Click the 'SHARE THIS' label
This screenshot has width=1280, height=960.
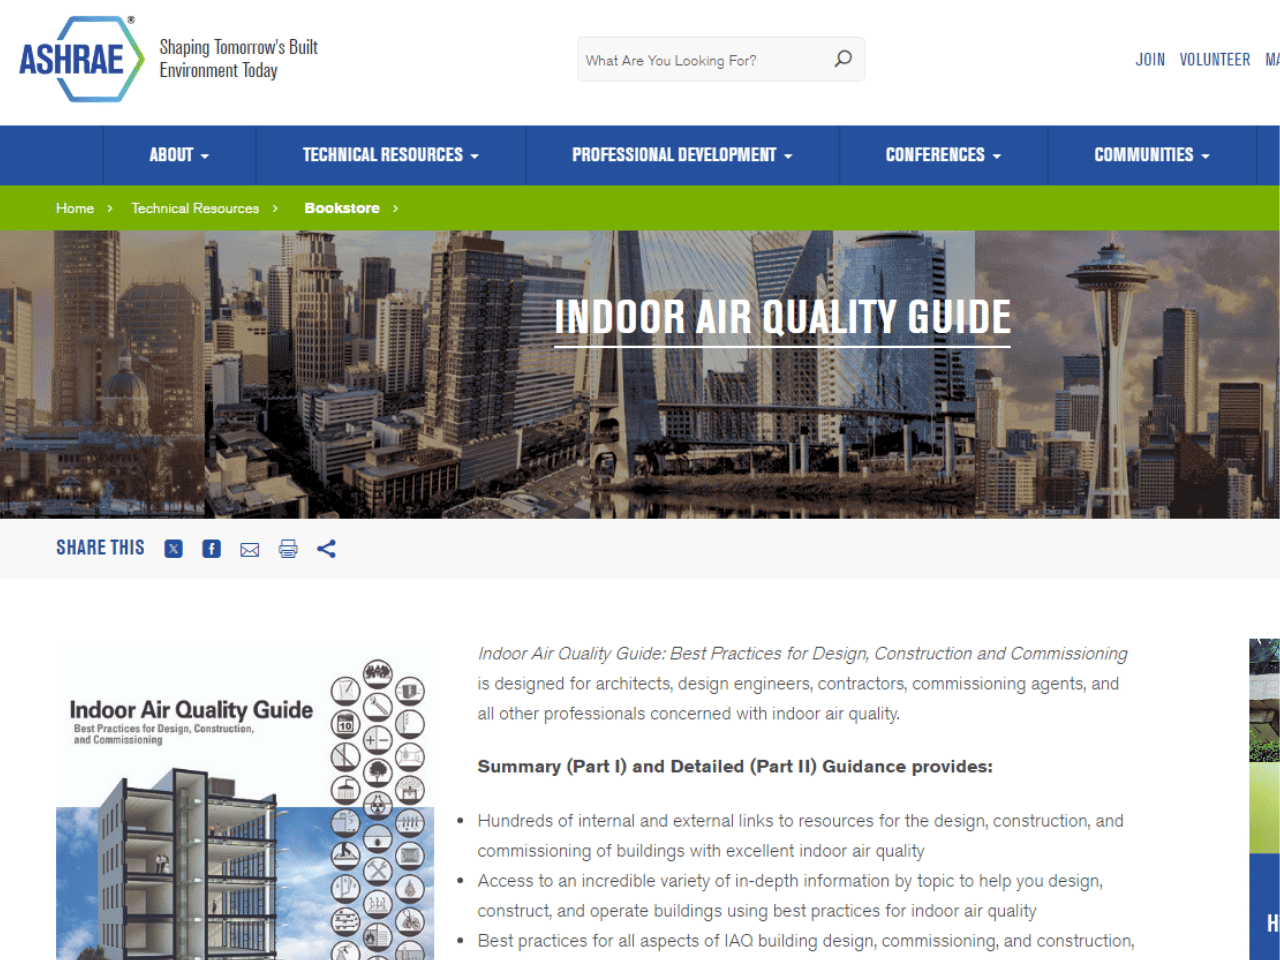tap(100, 548)
